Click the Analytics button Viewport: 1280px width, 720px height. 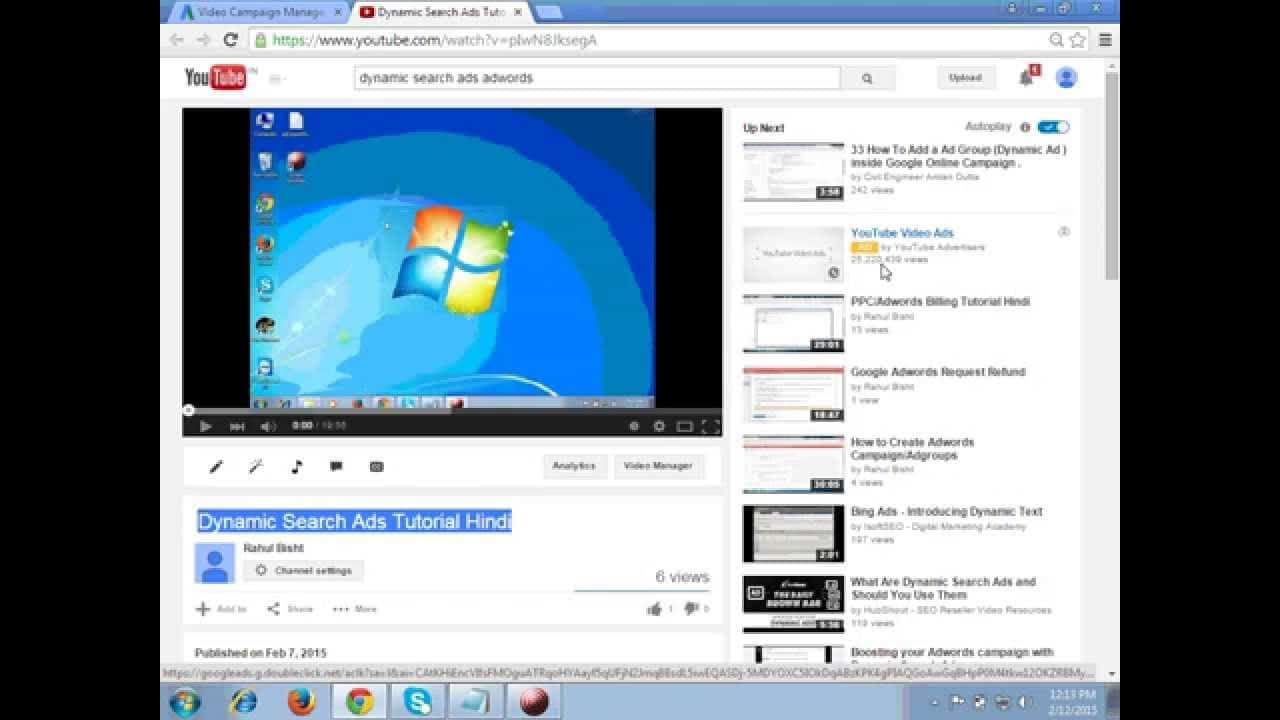click(x=574, y=466)
